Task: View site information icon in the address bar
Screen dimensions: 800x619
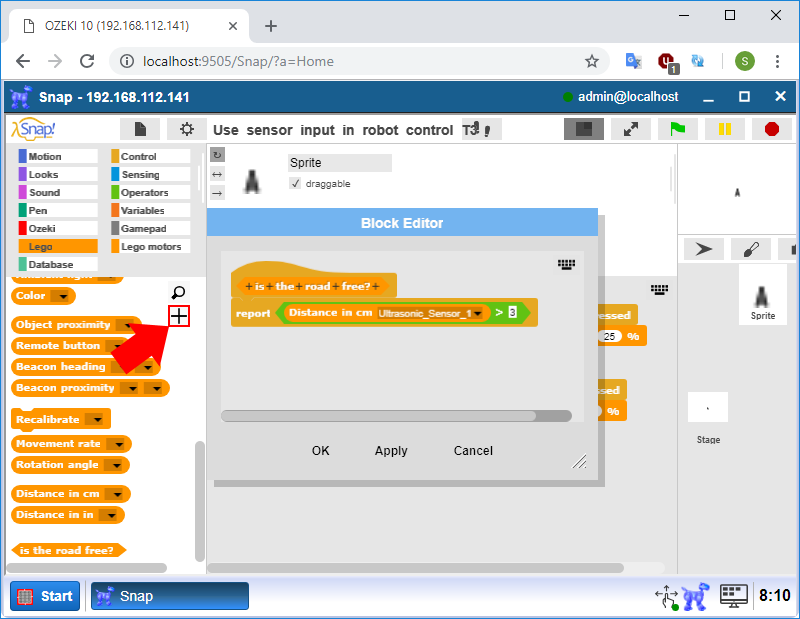Action: click(x=127, y=61)
